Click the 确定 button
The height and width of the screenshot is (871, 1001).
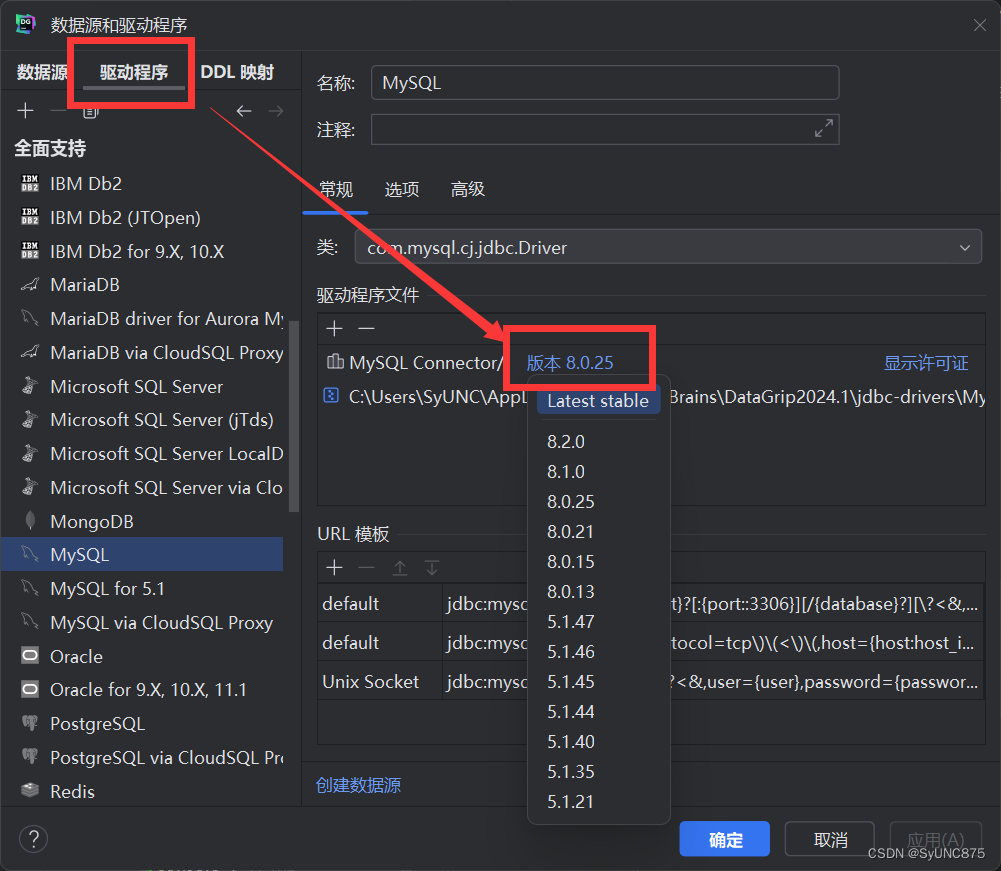point(725,839)
